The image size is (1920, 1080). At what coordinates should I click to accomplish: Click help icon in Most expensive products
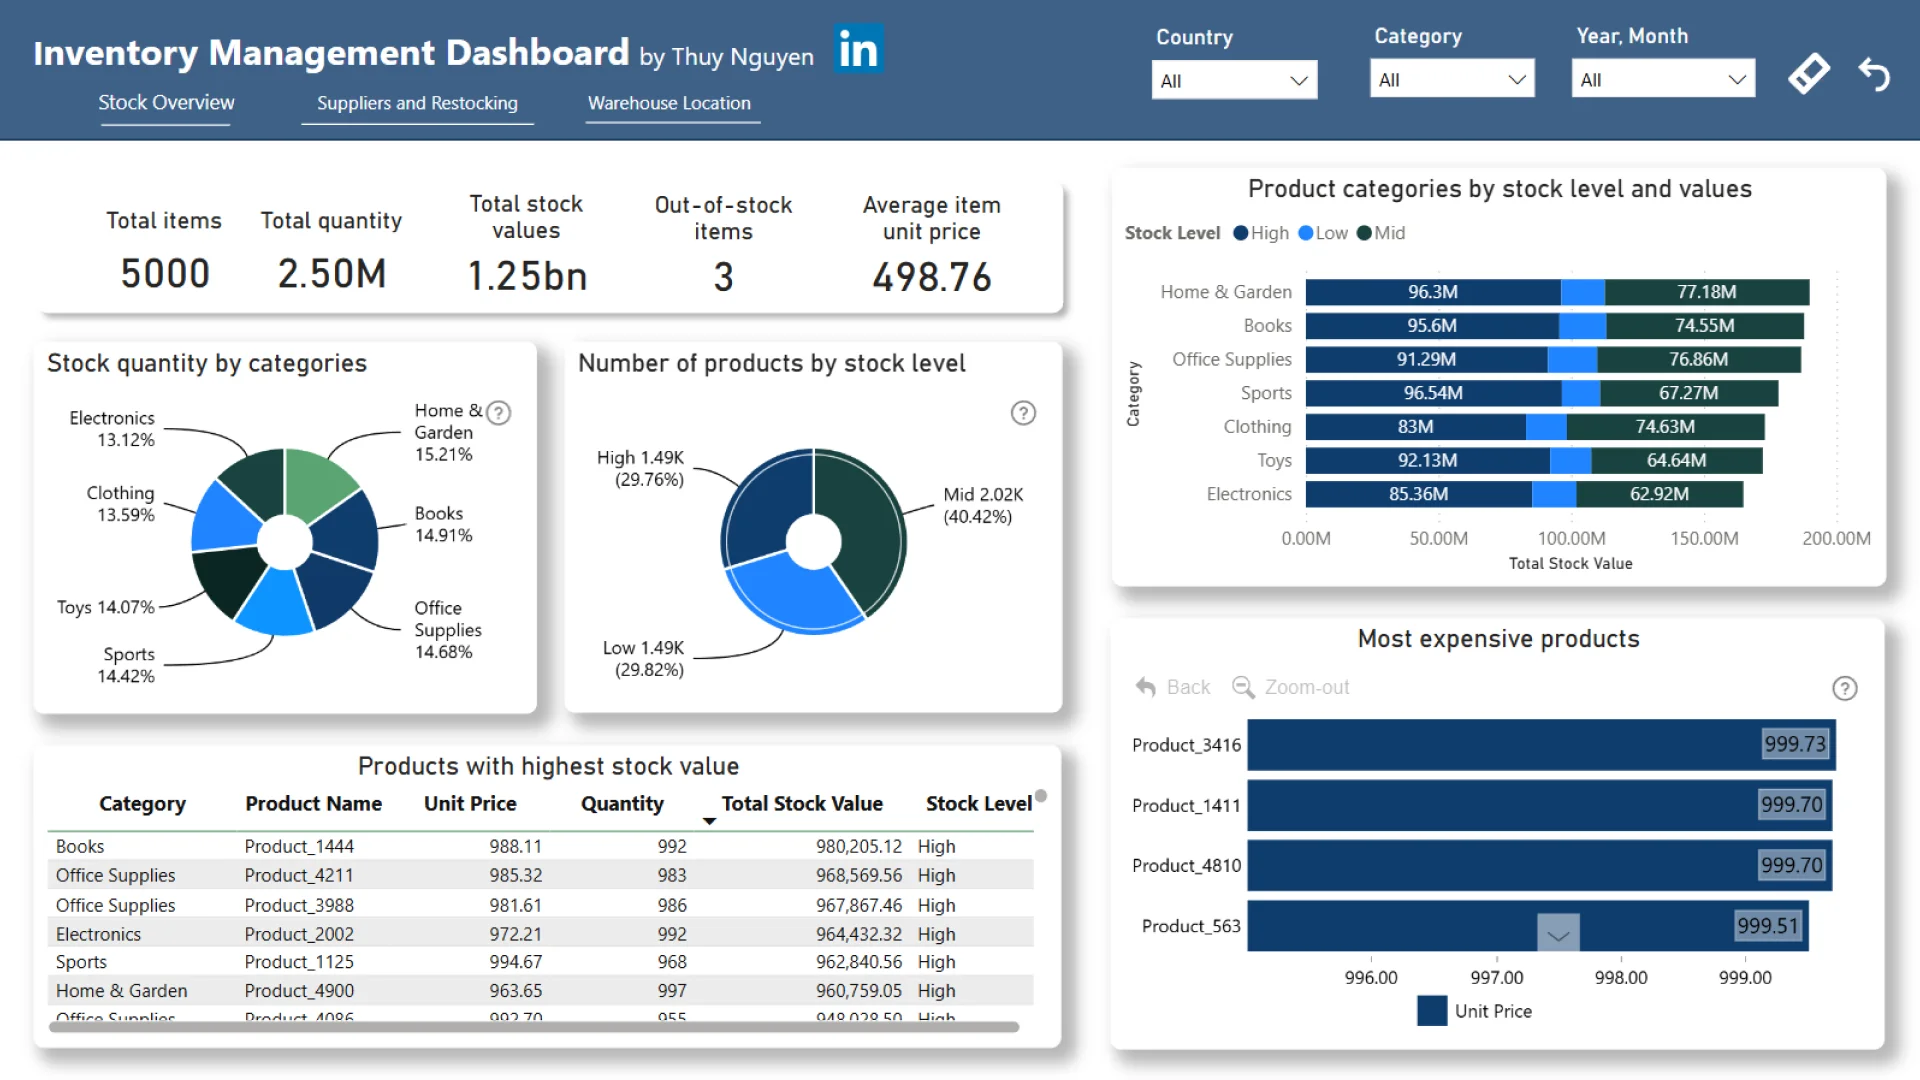[1844, 688]
